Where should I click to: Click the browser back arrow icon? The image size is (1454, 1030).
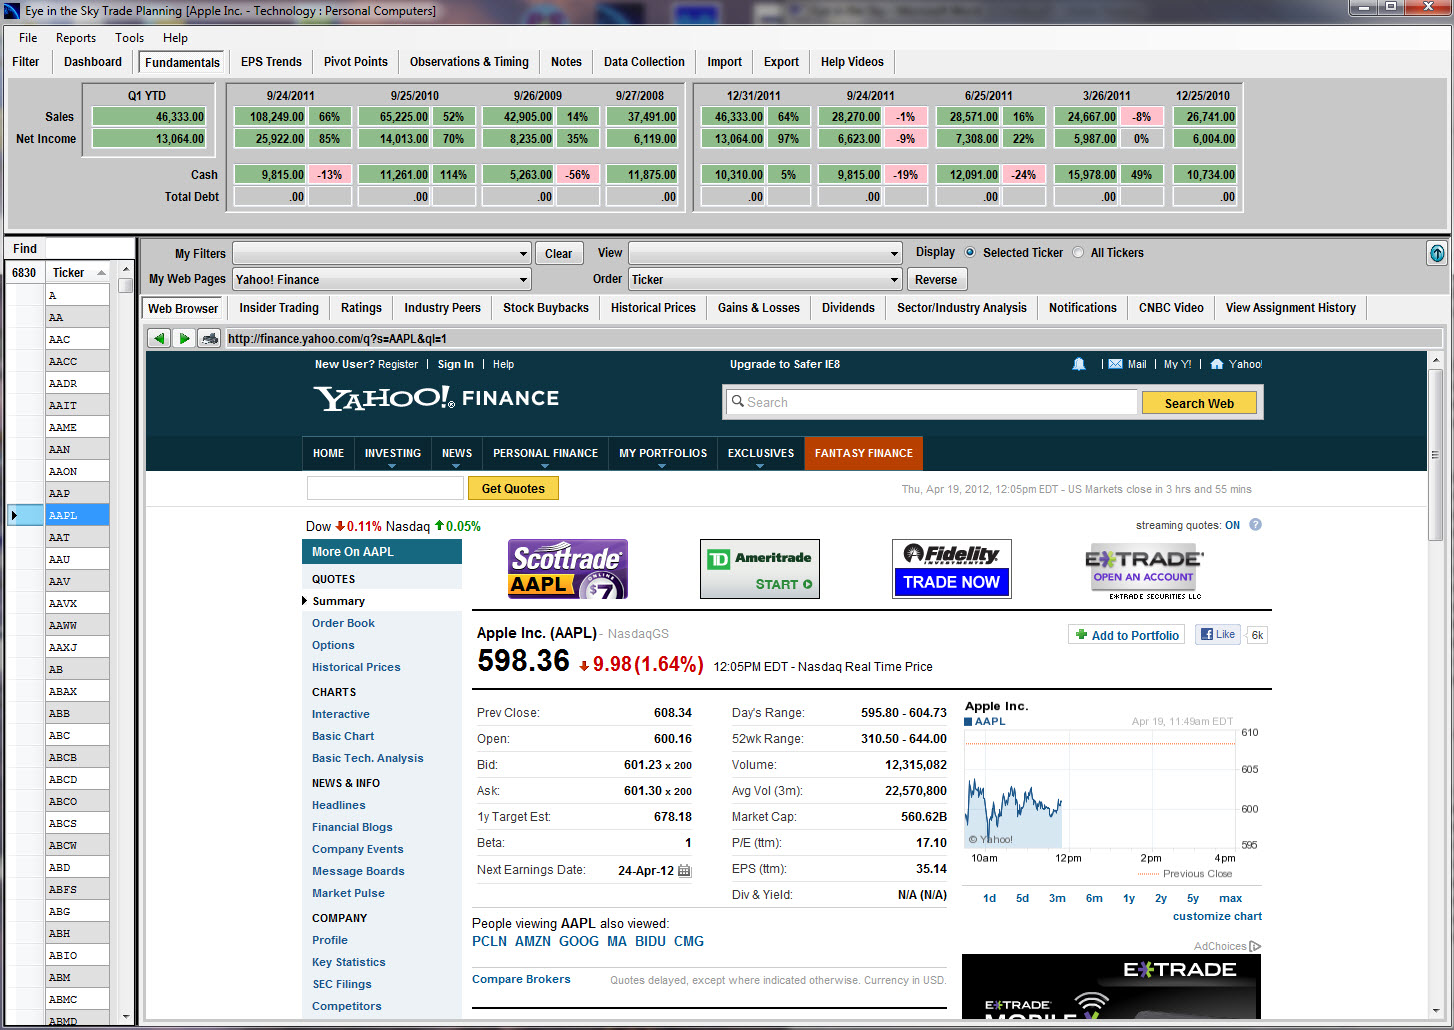[158, 339]
